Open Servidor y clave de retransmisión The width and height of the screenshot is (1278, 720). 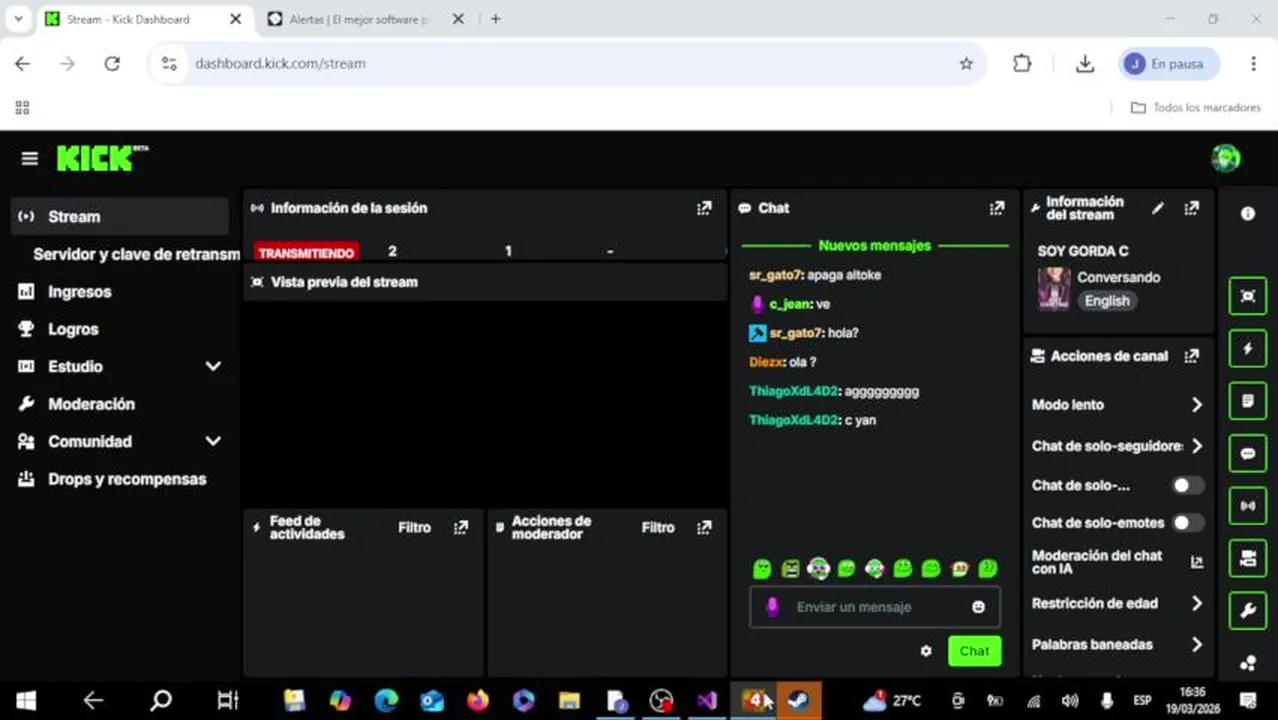136,254
